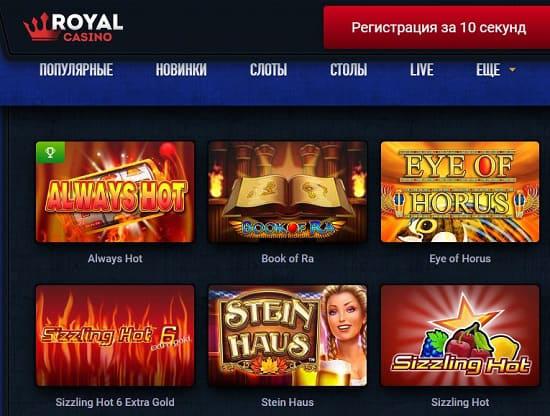Select the Sizzling Hot 6 Extra Gold thumbnail
This screenshot has width=550, height=416.
tap(115, 336)
